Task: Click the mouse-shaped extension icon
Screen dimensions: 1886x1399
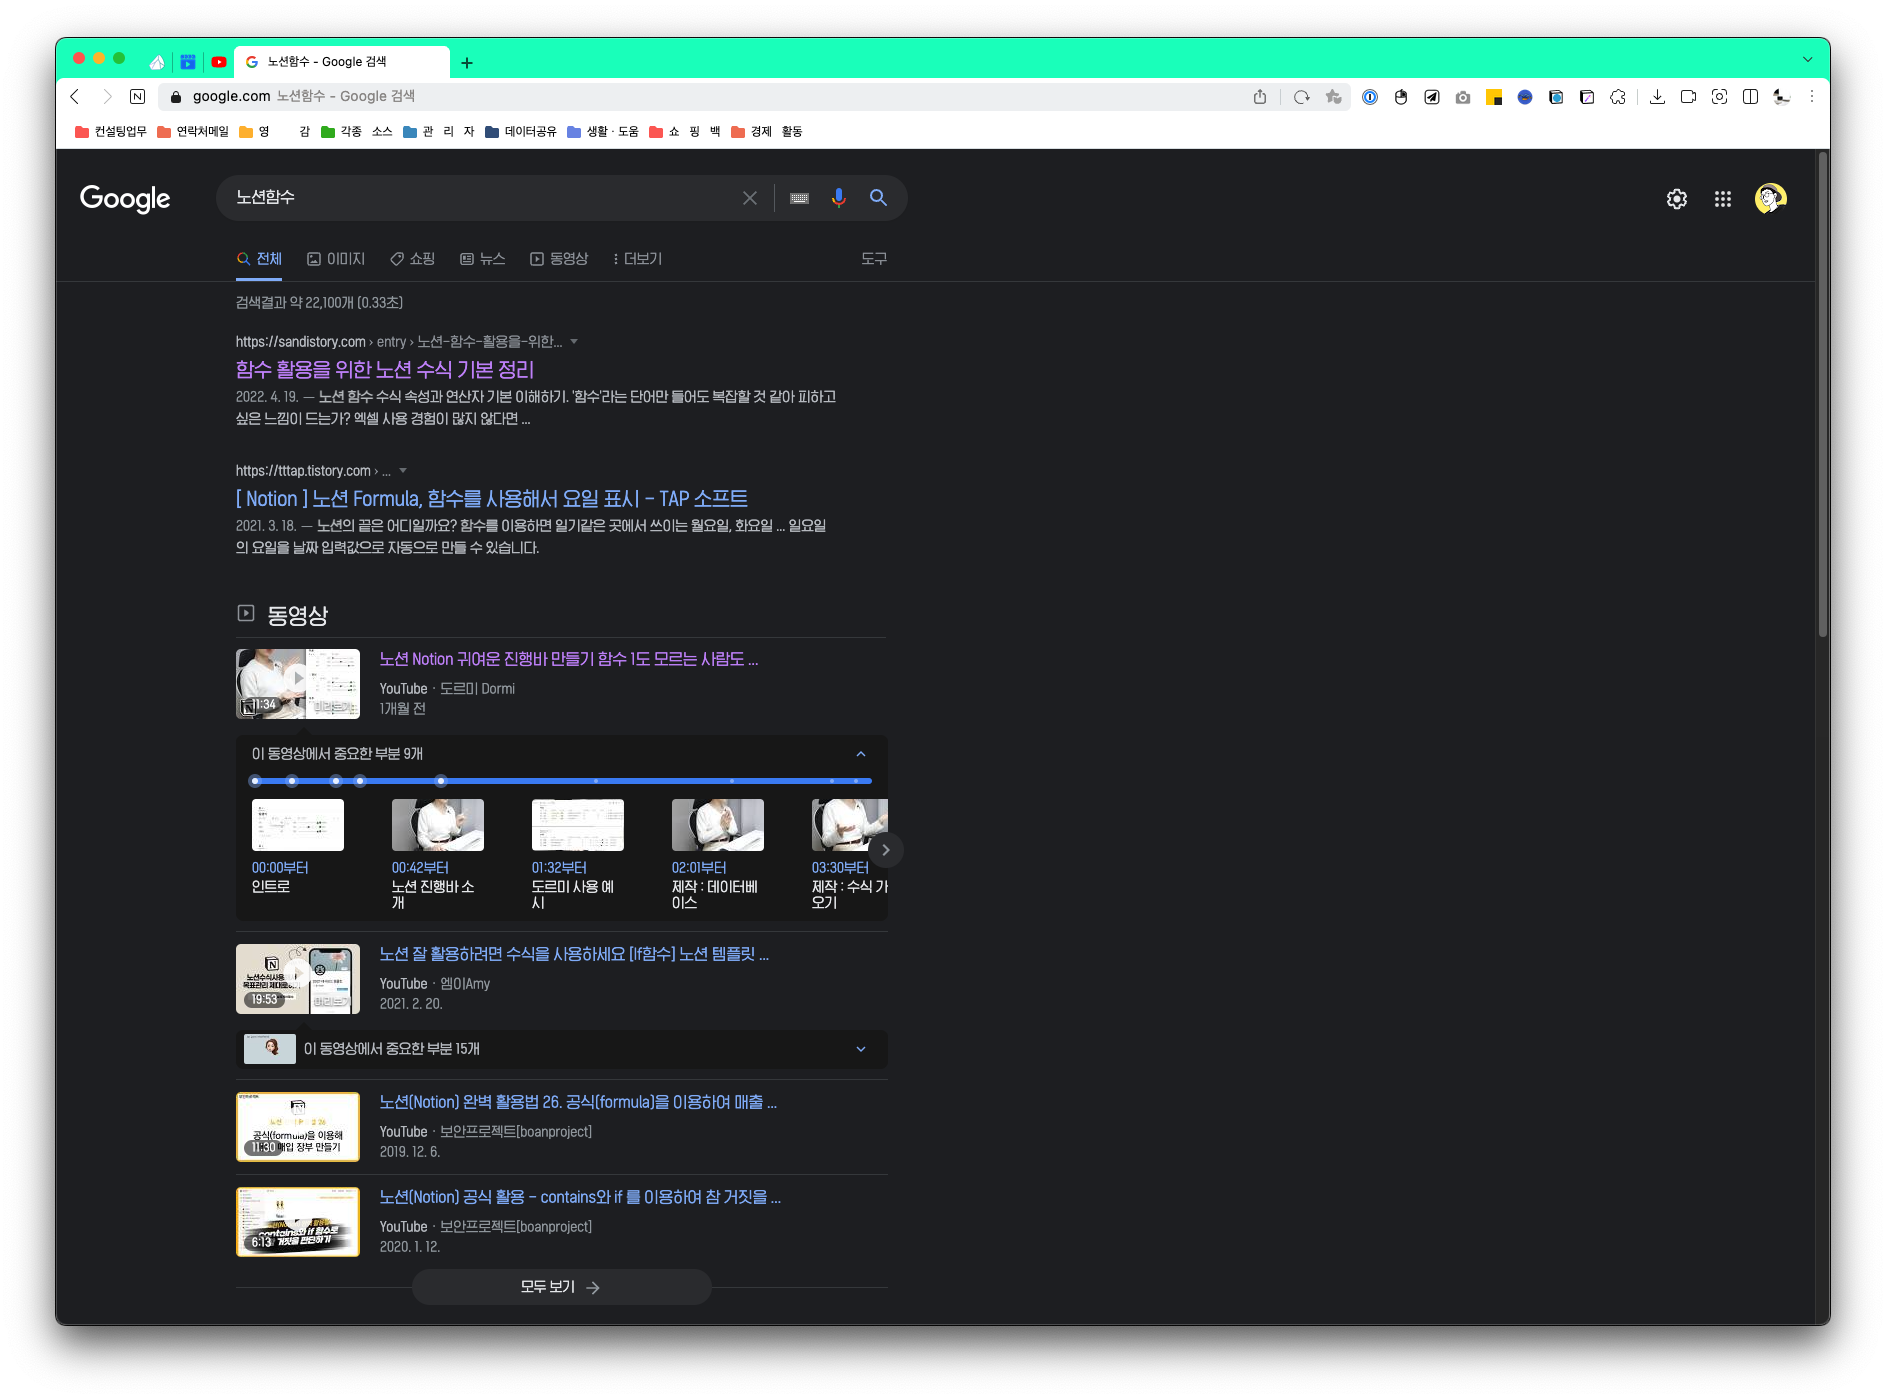Action: point(1401,97)
